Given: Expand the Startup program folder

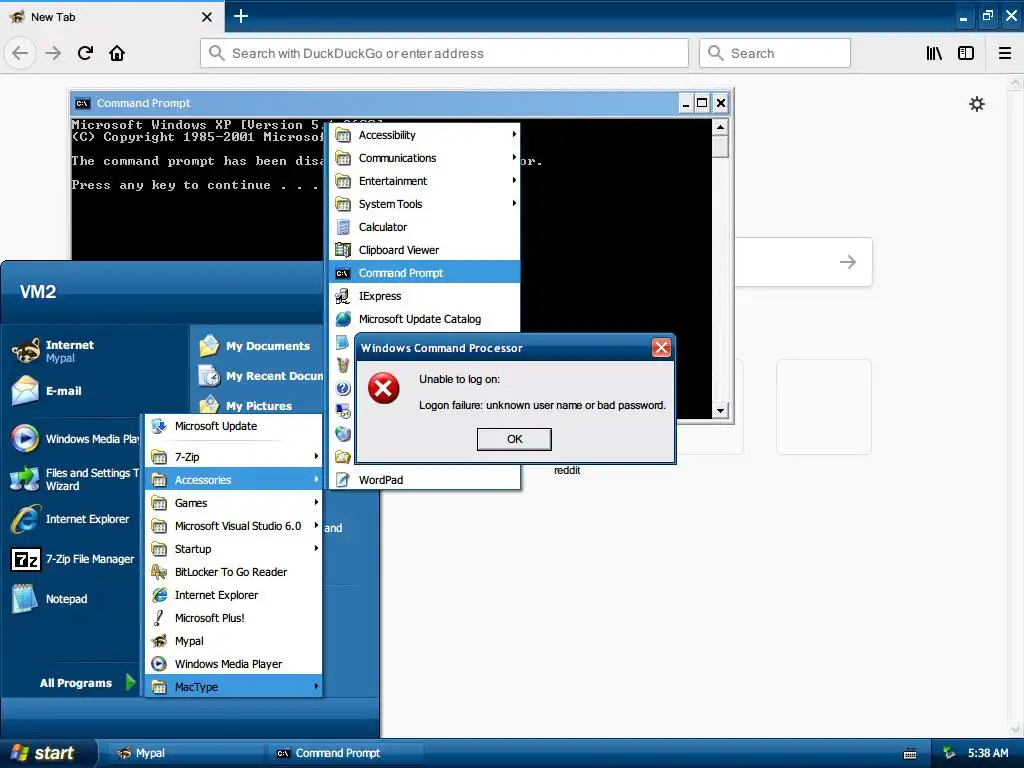Looking at the screenshot, I should [234, 549].
